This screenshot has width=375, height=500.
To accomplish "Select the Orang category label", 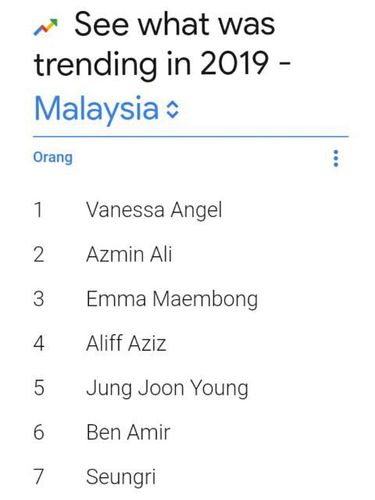I will (53, 157).
